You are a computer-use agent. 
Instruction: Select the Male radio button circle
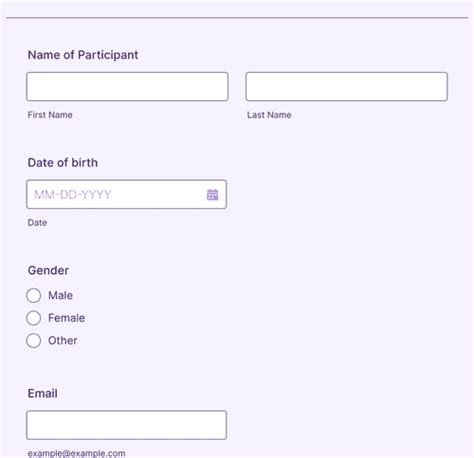tap(34, 295)
